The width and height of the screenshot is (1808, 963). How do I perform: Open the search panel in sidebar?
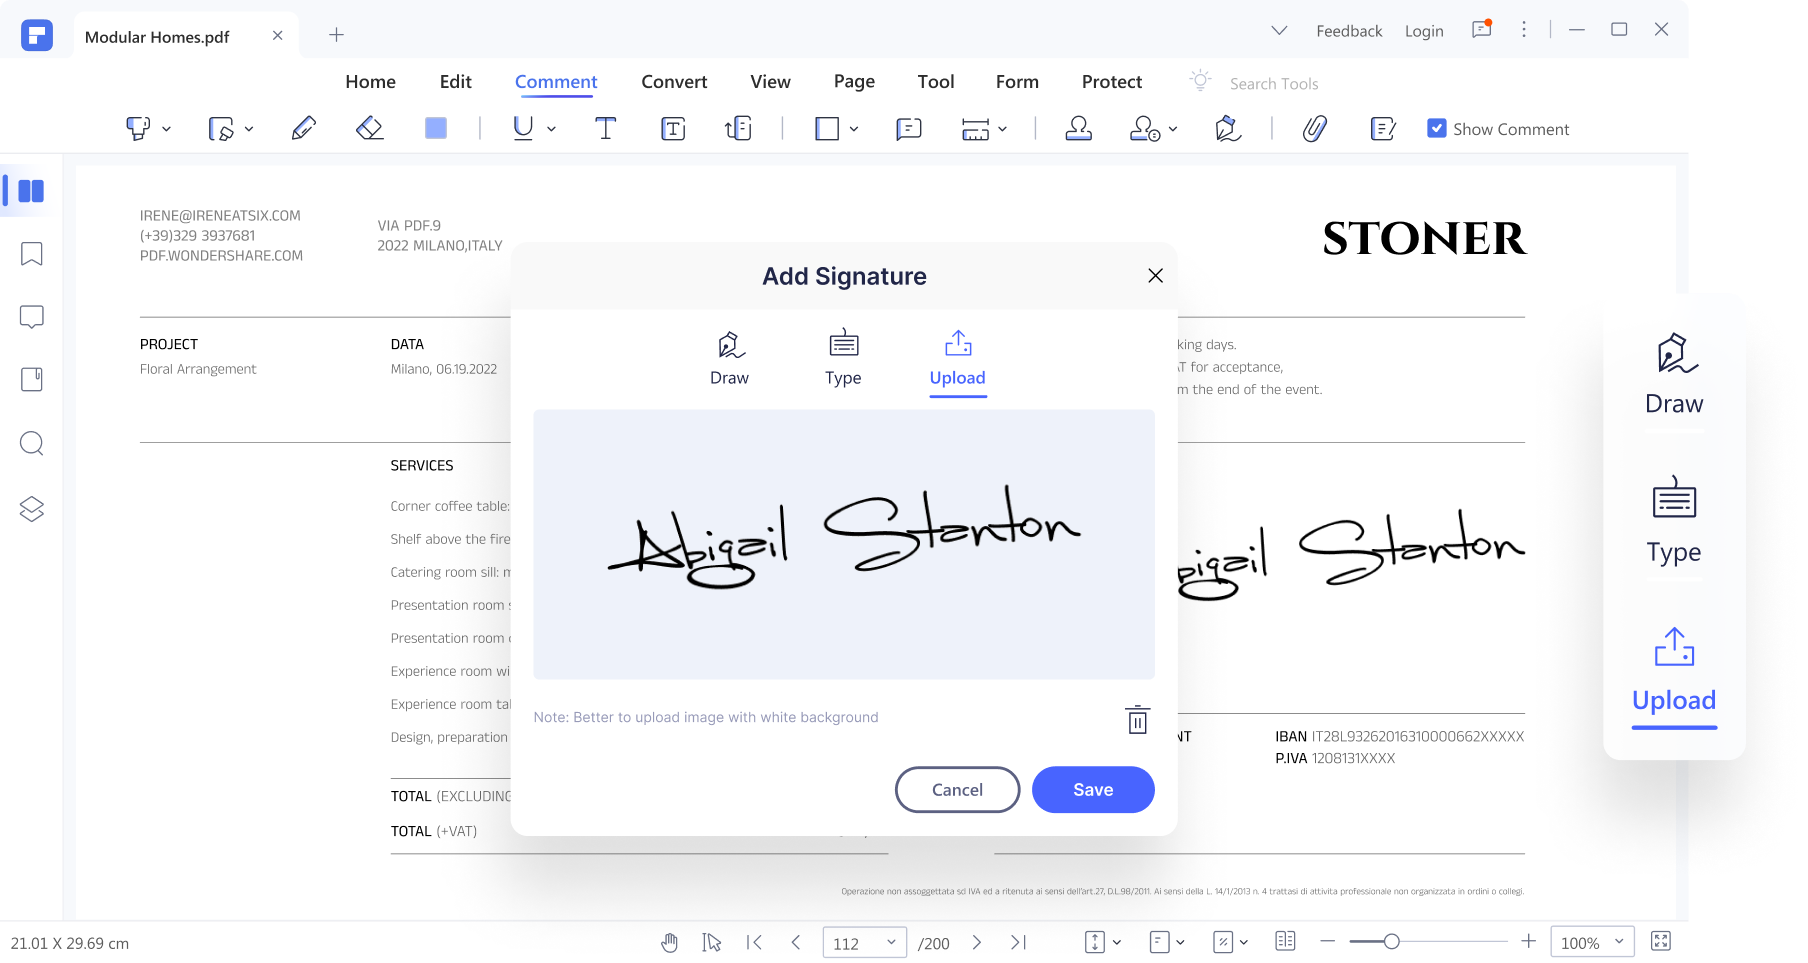click(32, 443)
